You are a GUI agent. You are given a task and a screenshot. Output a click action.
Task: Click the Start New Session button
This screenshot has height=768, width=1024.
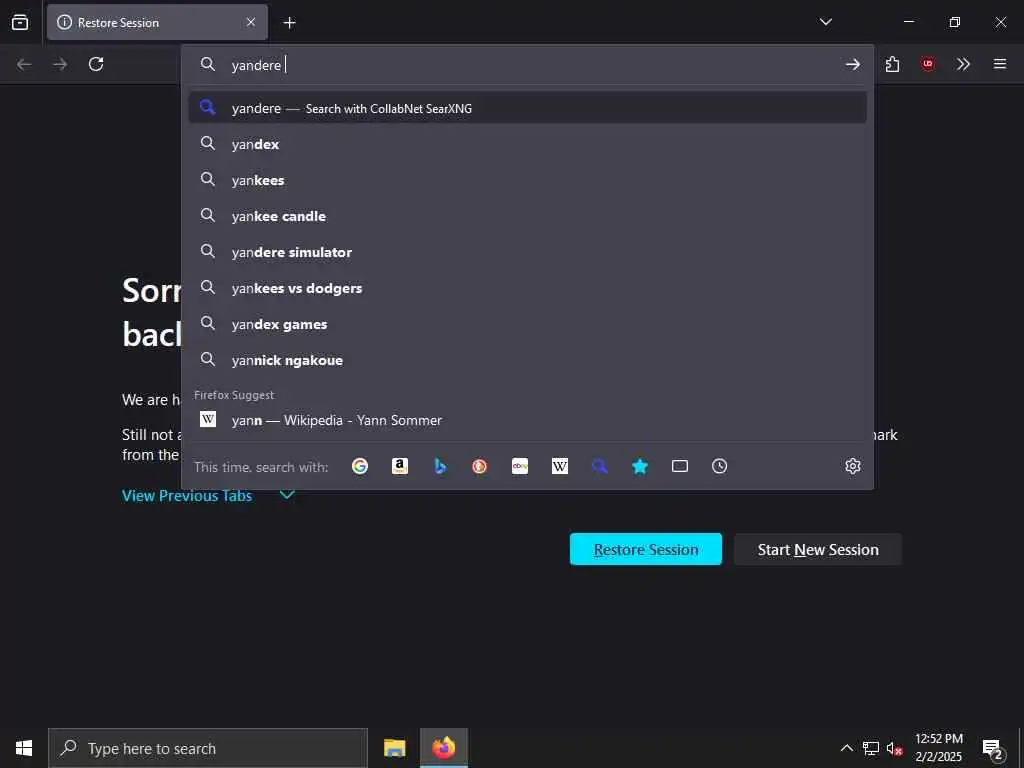pyautogui.click(x=818, y=549)
